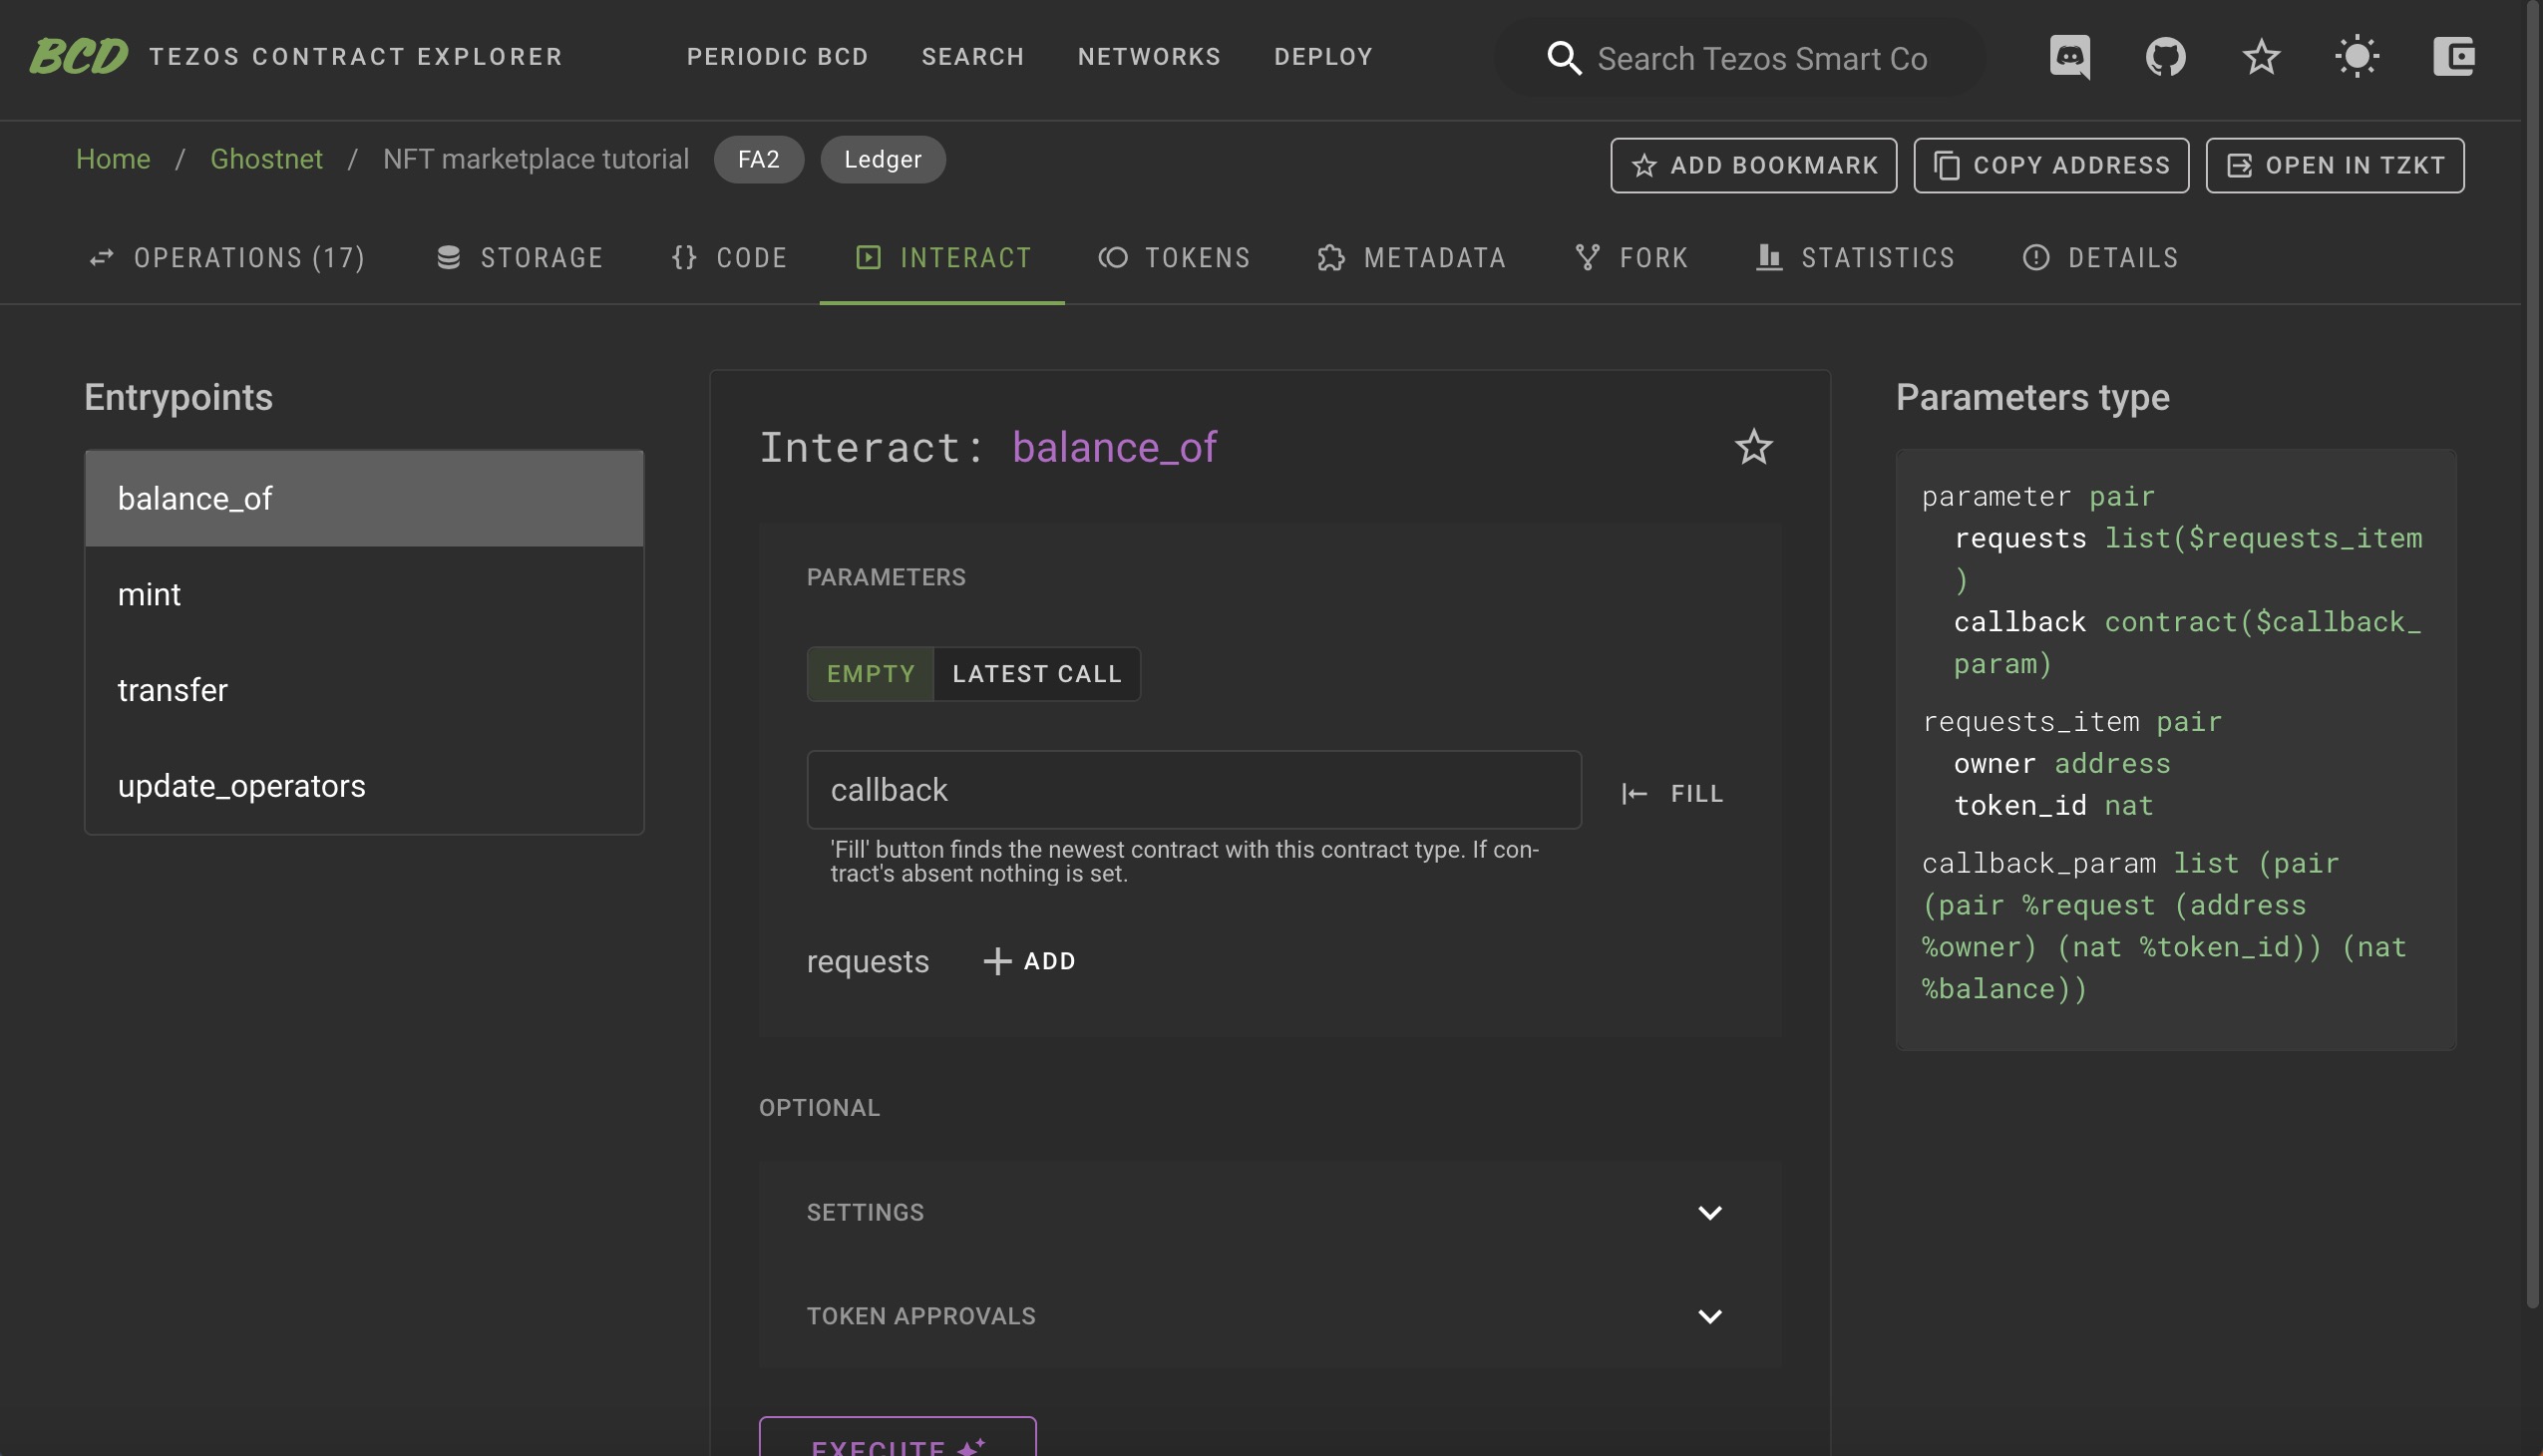Open bookmarks star icon in header

2261,57
